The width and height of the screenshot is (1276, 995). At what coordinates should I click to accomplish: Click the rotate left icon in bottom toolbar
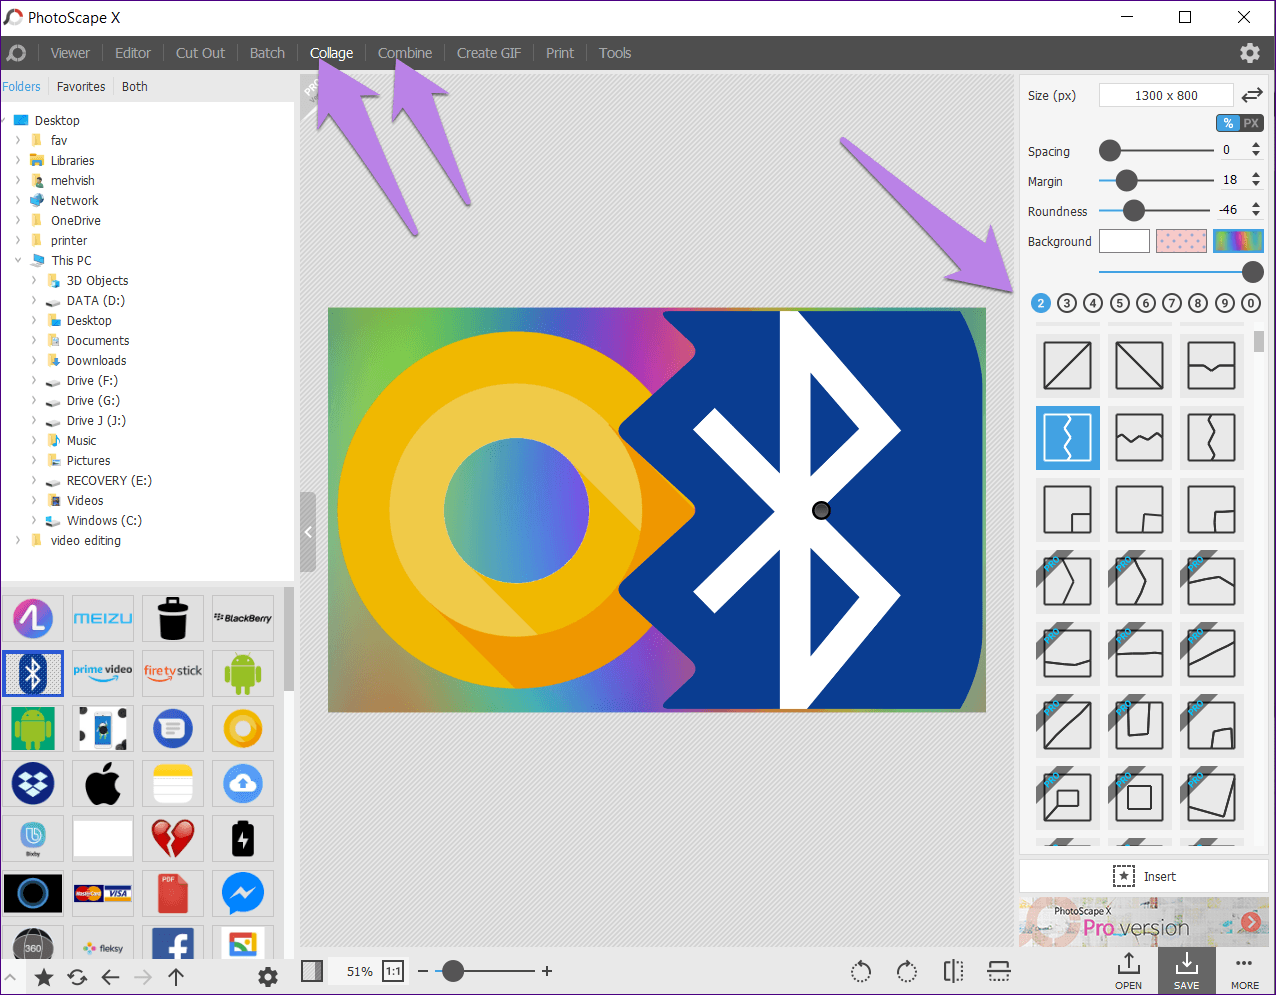860,970
